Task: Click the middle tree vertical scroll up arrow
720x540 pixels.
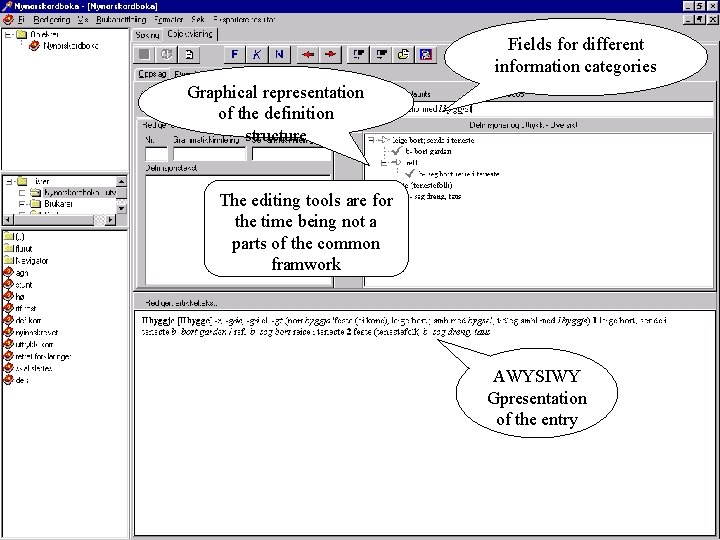Action: pyautogui.click(x=121, y=181)
